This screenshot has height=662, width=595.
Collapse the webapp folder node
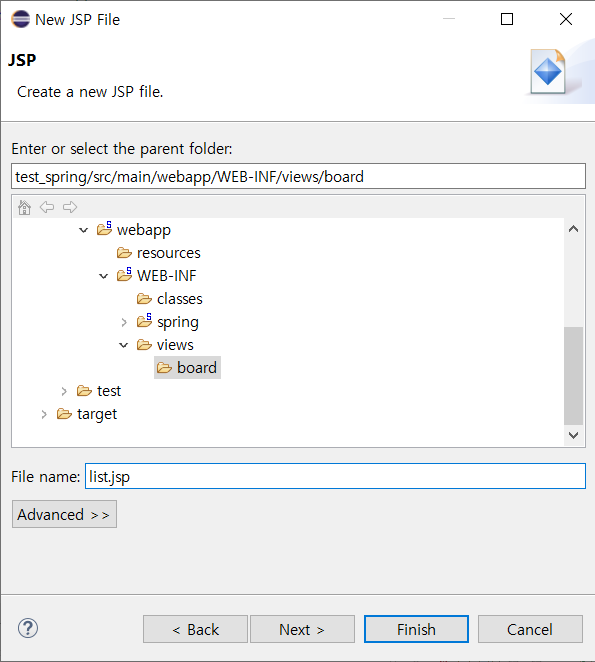(x=84, y=230)
